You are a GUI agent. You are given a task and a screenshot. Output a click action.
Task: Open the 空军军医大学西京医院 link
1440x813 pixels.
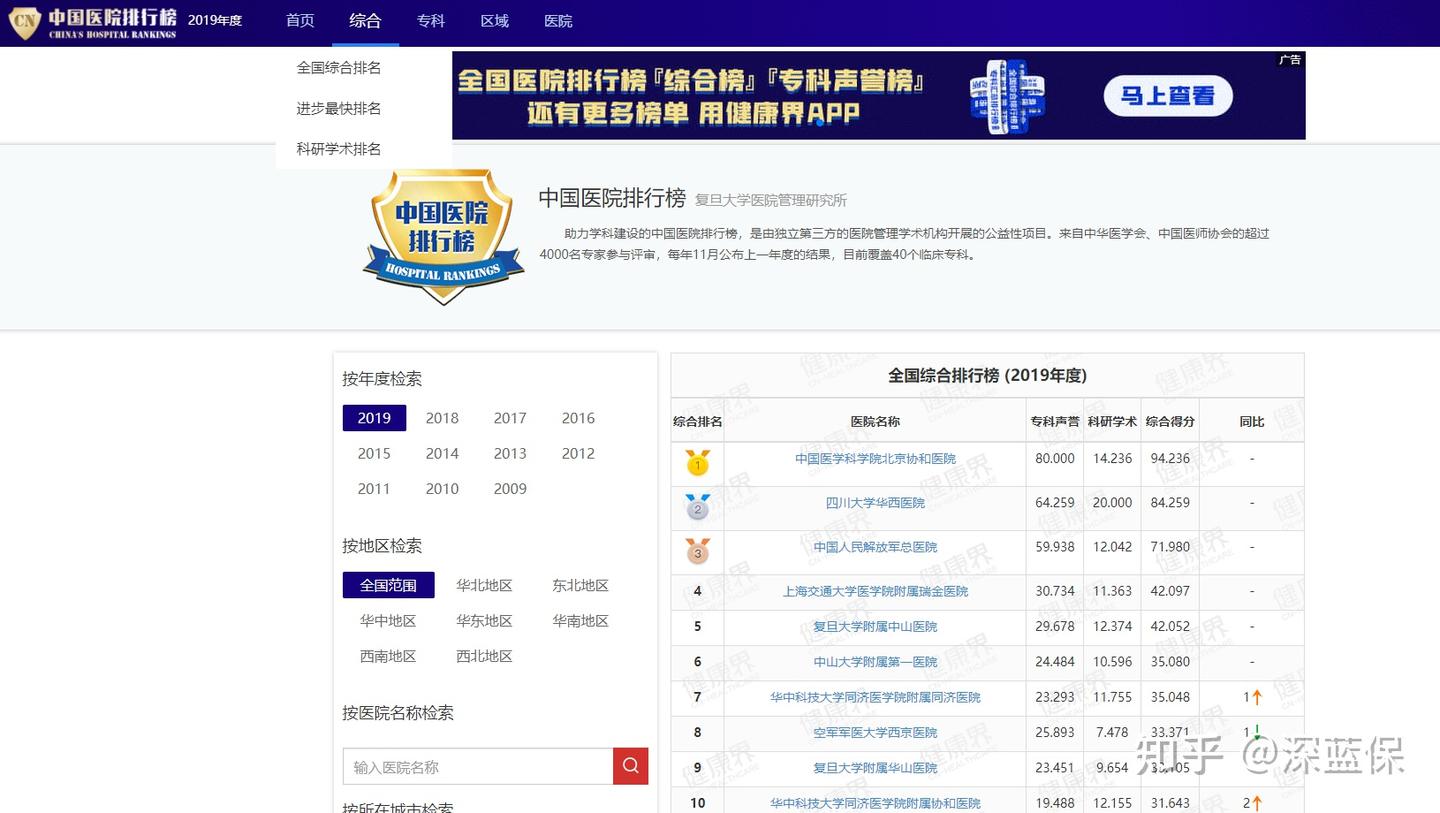(x=875, y=733)
